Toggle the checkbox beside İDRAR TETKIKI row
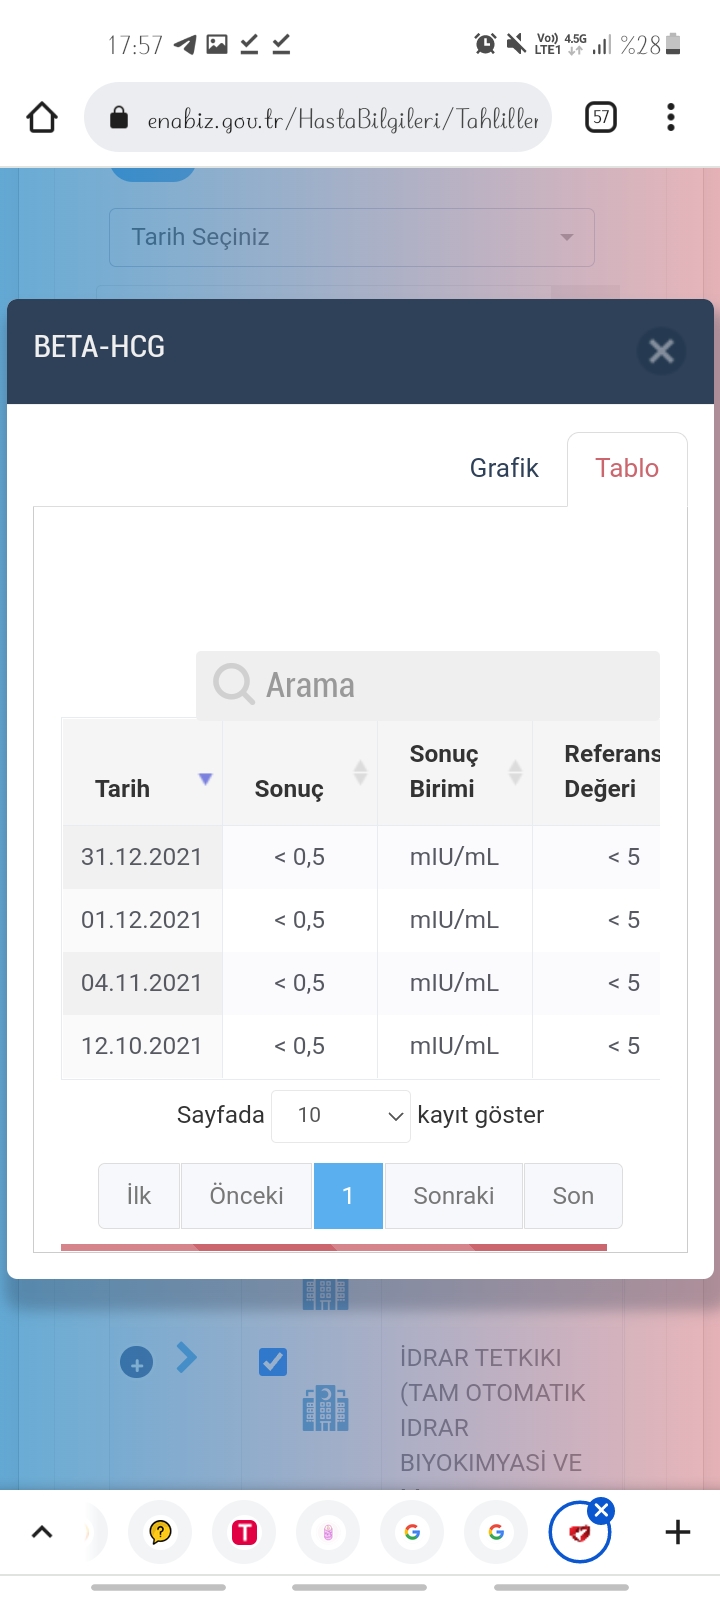The height and width of the screenshot is (1600, 720). [x=273, y=1362]
